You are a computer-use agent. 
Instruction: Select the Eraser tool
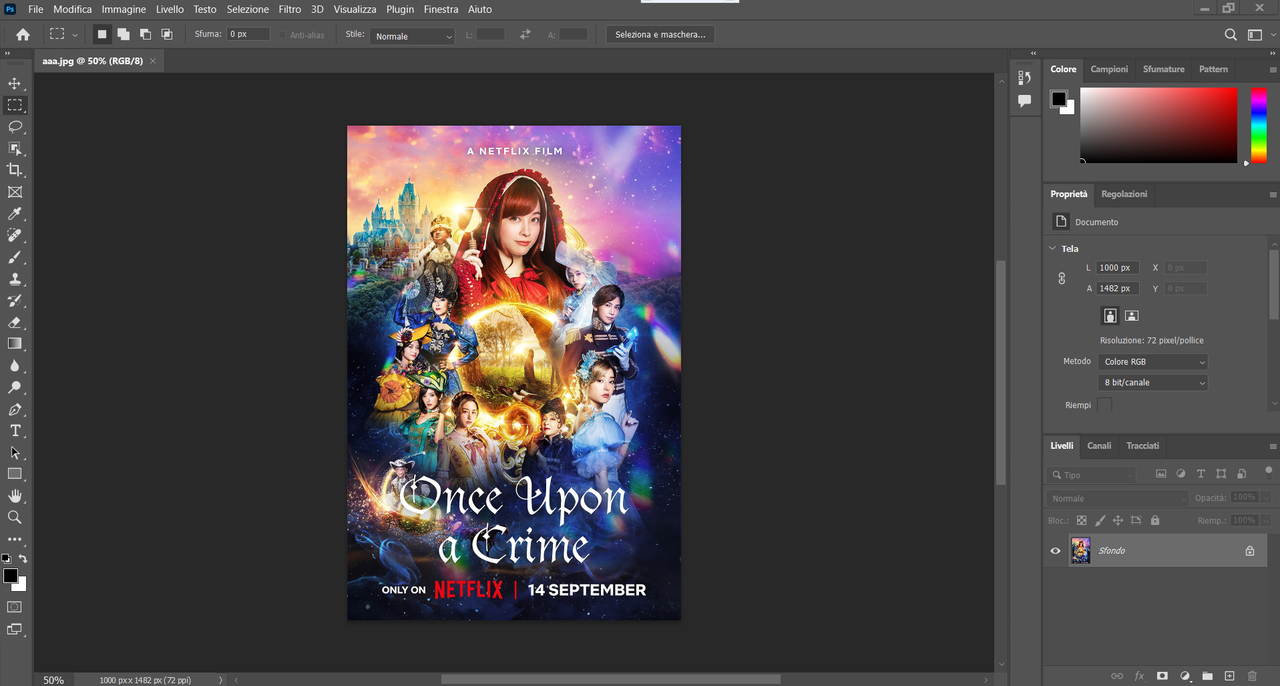pyautogui.click(x=15, y=323)
